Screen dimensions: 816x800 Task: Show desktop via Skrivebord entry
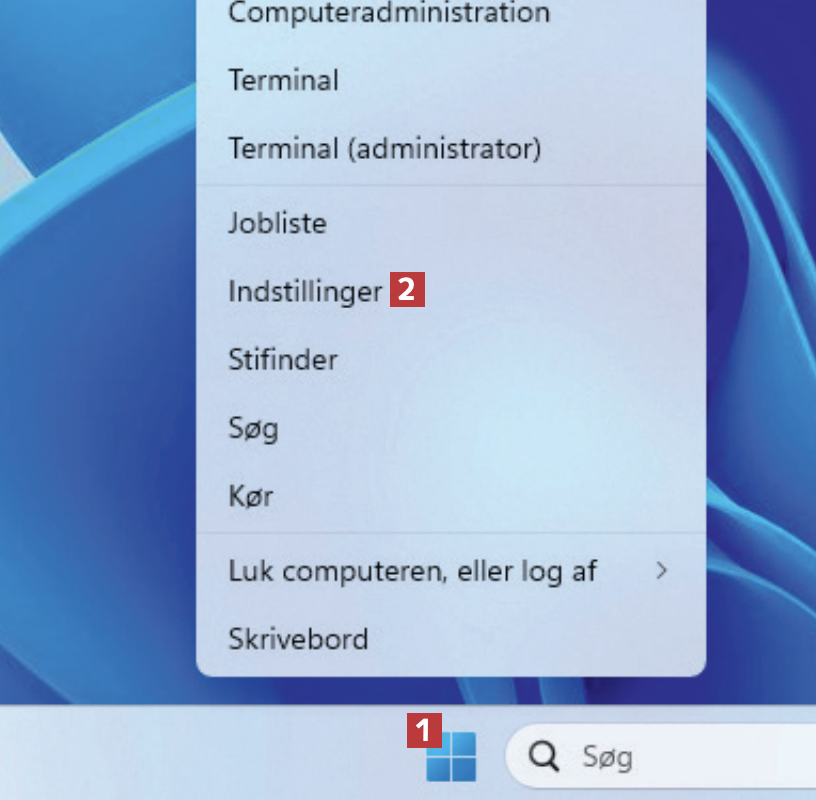click(x=451, y=639)
